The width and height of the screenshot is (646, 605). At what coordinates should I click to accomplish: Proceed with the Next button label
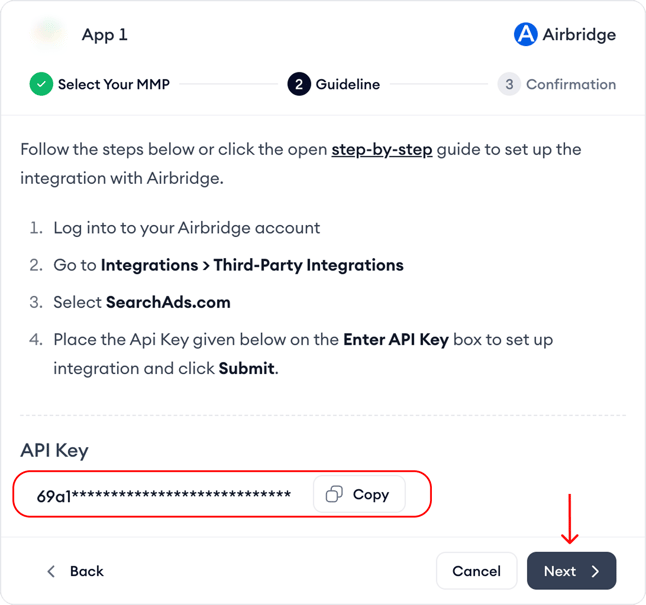point(560,571)
